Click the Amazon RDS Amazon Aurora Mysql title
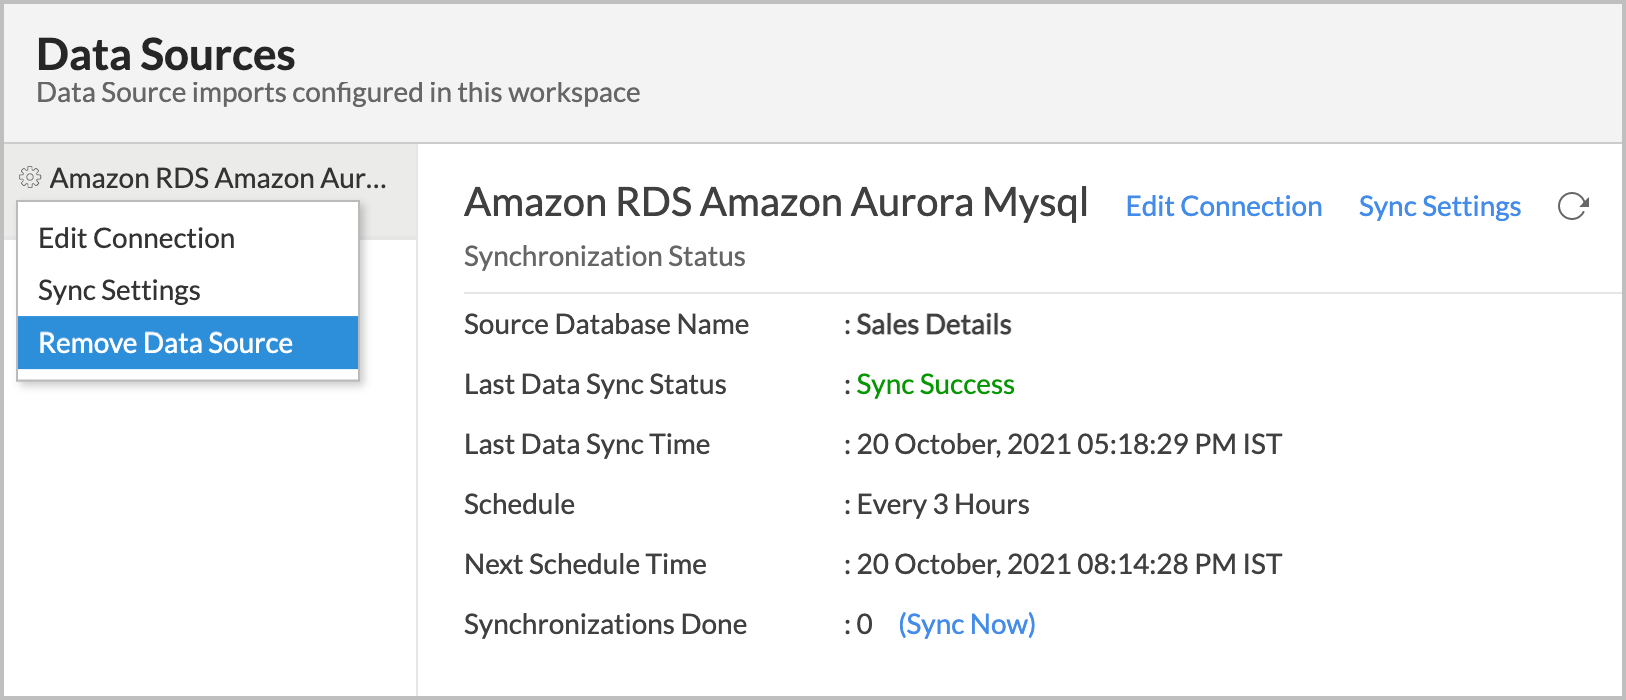The image size is (1626, 700). (776, 202)
